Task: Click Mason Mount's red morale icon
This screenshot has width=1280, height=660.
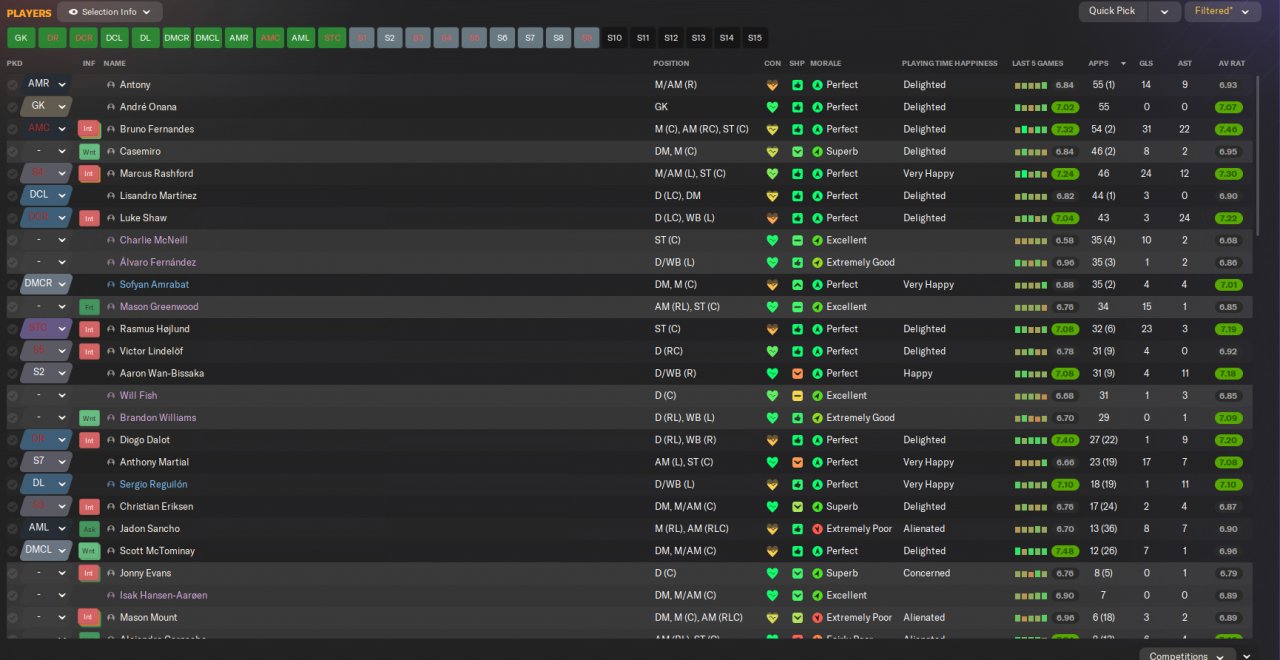Action: [x=817, y=618]
